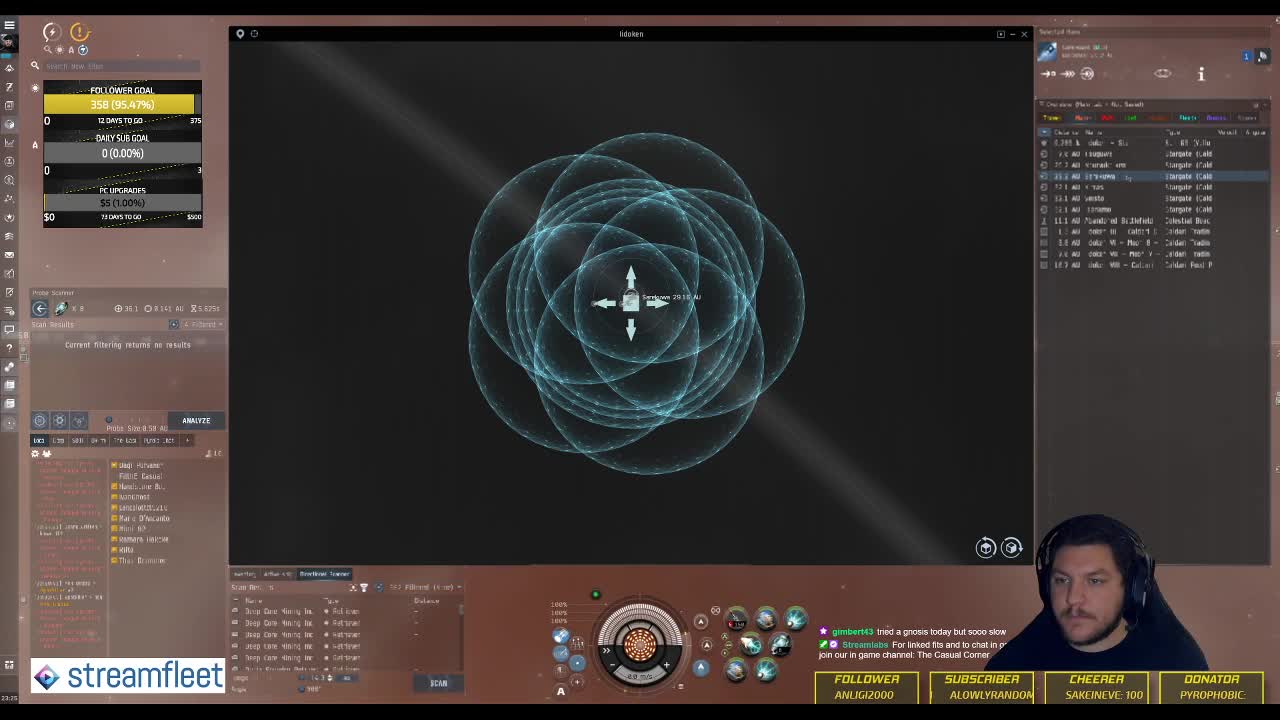Select the highlighted 33.5 AU Stargate row
The width and height of the screenshot is (1280, 720).
click(x=1154, y=176)
